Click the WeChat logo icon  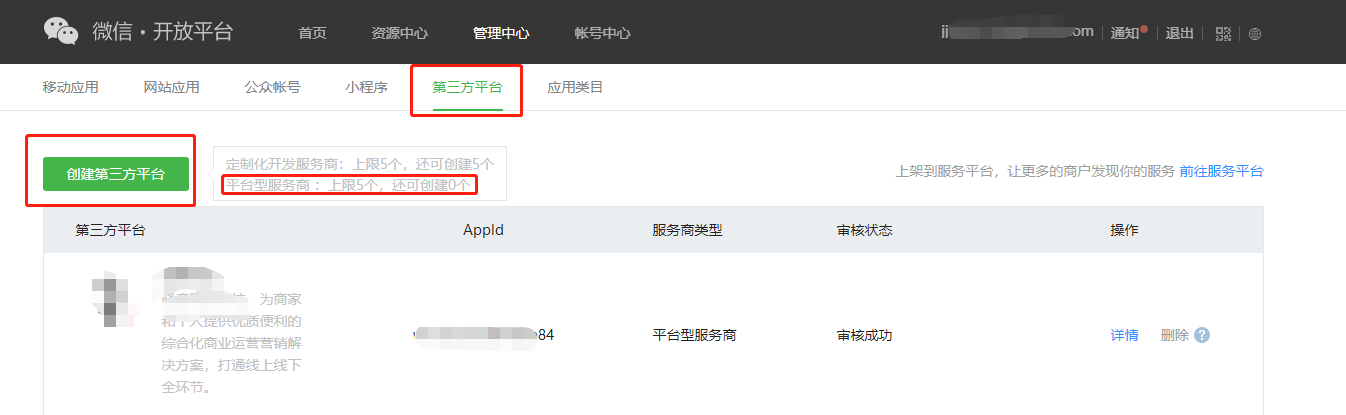click(61, 32)
